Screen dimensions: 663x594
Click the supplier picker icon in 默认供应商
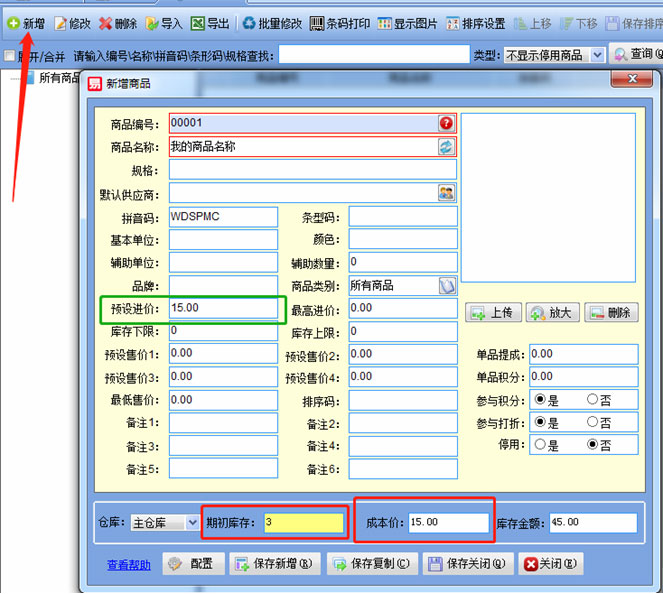pos(446,193)
